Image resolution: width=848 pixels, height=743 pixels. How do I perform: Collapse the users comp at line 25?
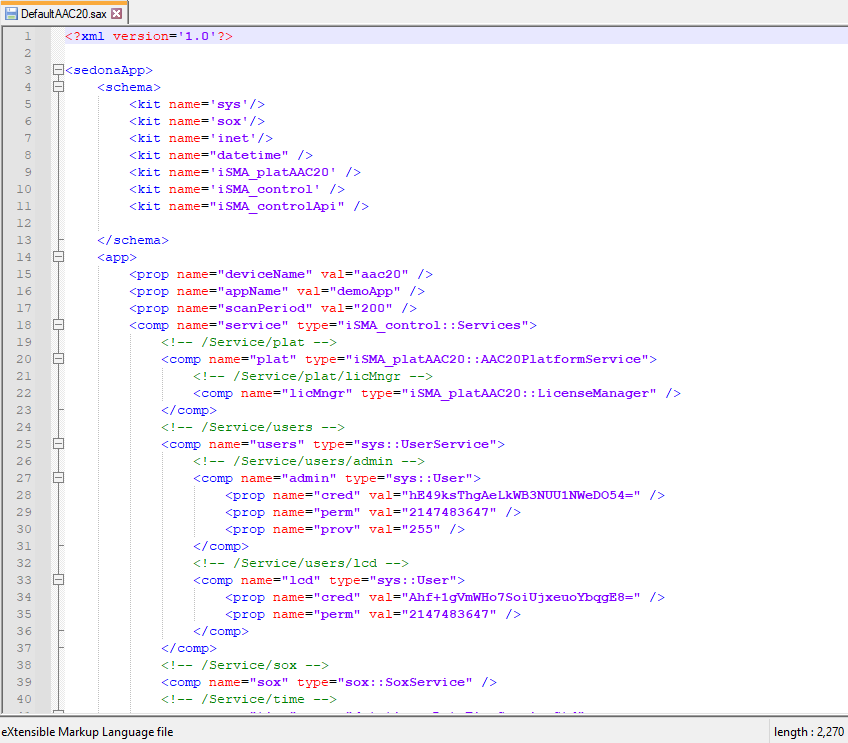point(58,444)
